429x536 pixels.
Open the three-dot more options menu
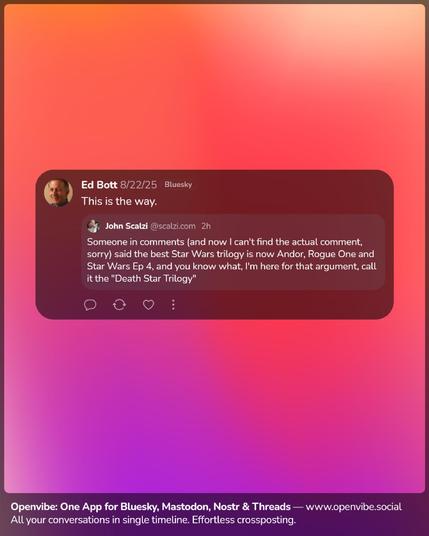[x=173, y=305]
